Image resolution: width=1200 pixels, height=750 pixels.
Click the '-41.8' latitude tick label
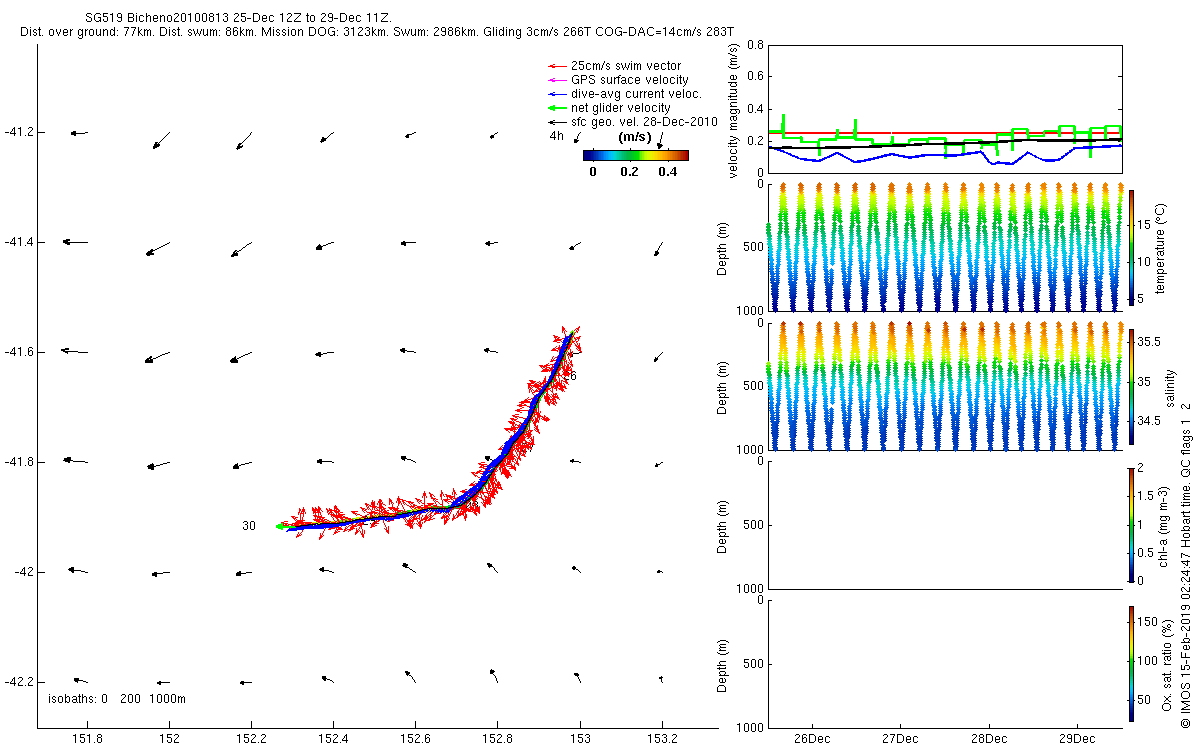click(18, 462)
